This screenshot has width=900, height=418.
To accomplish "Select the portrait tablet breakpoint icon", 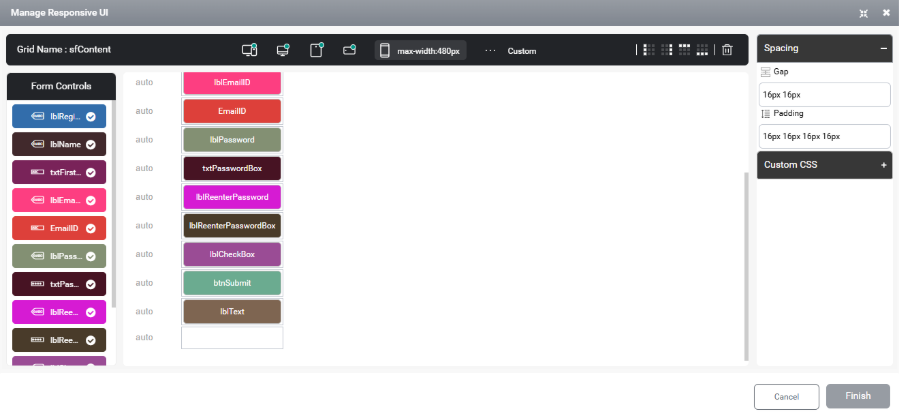I will 316,50.
